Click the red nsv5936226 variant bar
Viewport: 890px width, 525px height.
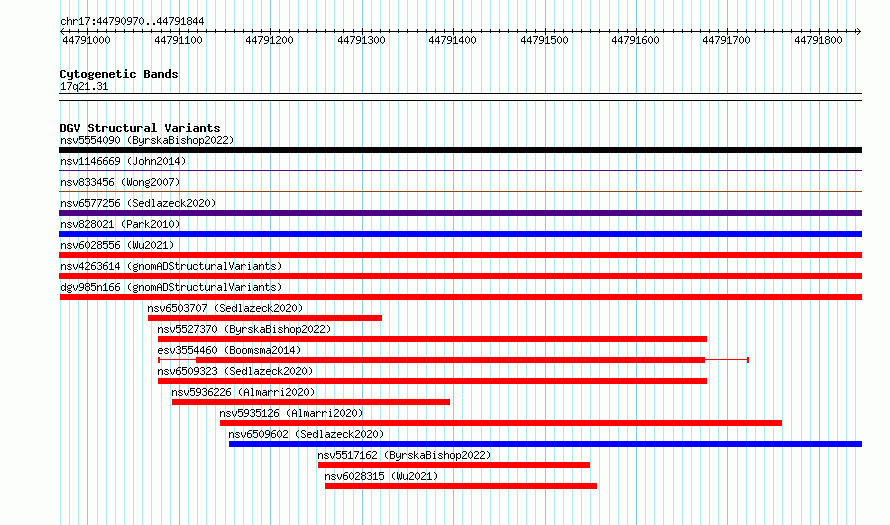(311, 402)
